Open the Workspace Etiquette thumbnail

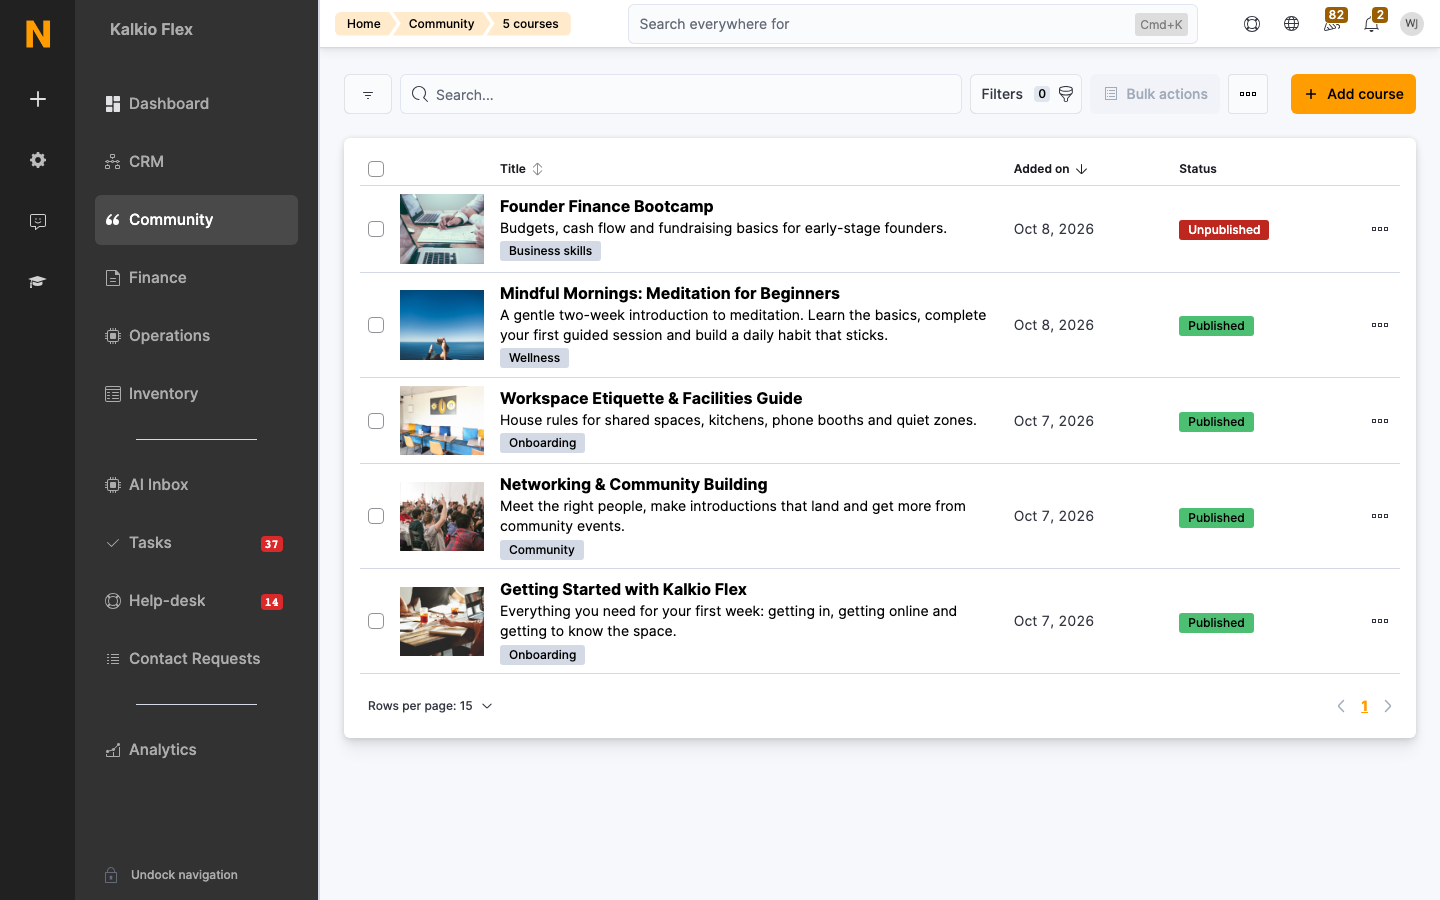coord(442,421)
